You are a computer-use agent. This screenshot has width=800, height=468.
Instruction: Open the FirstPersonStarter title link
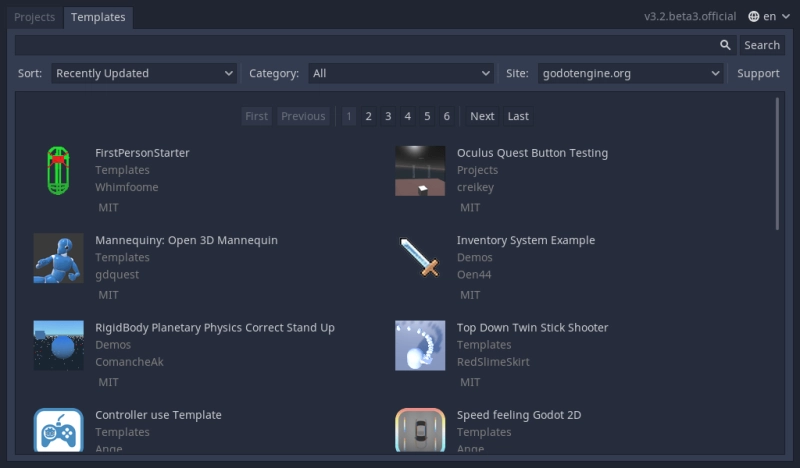(x=142, y=153)
